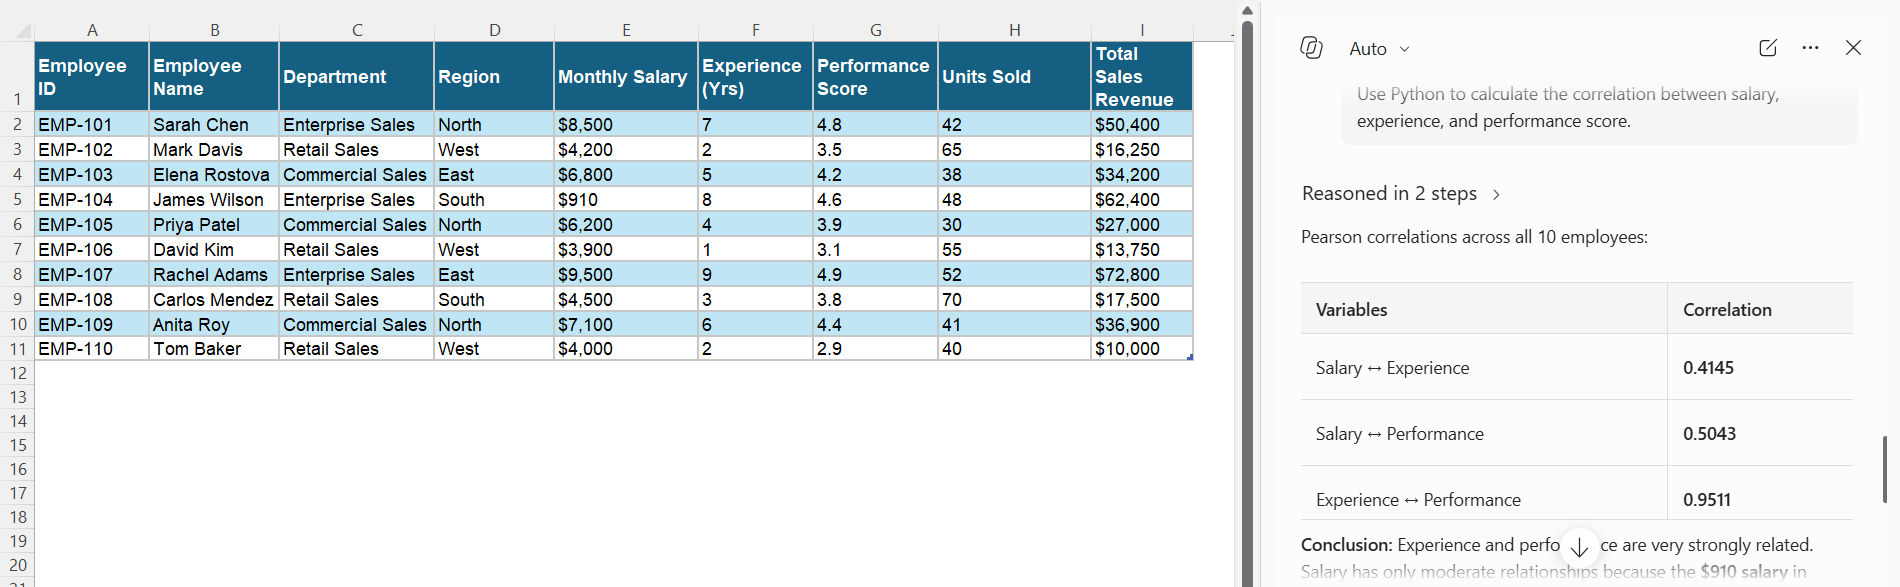
Task: Click the "0.9511" correlation value
Action: [1707, 500]
